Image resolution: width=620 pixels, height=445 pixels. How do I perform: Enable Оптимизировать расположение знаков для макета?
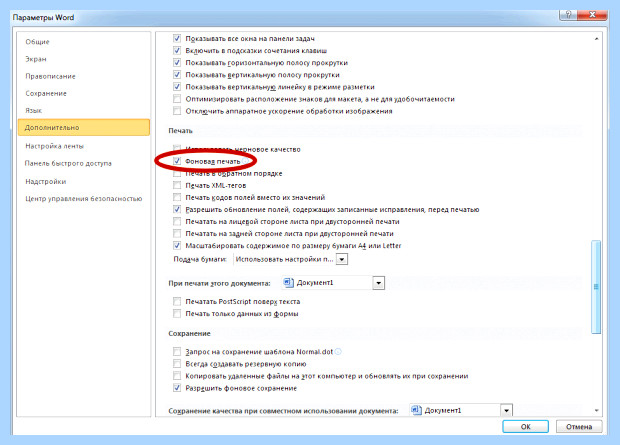pyautogui.click(x=177, y=99)
